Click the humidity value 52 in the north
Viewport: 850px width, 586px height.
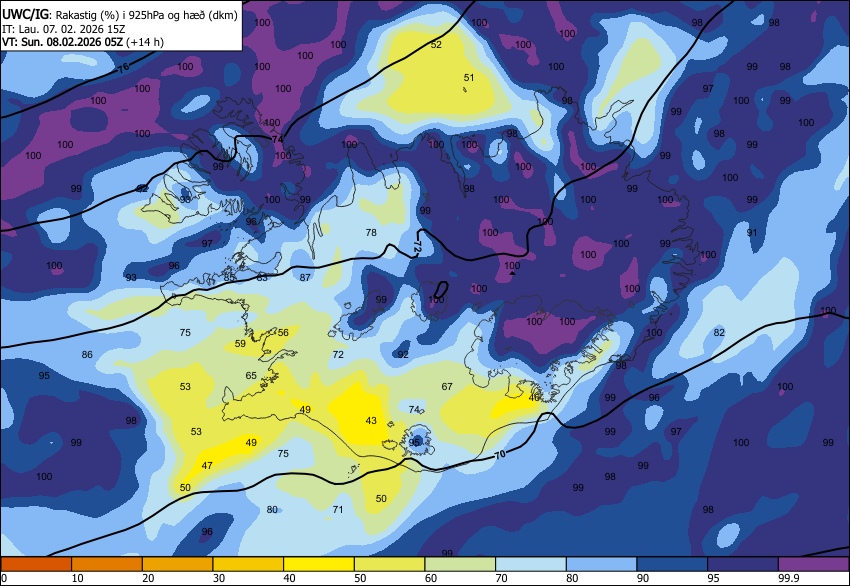coord(436,44)
